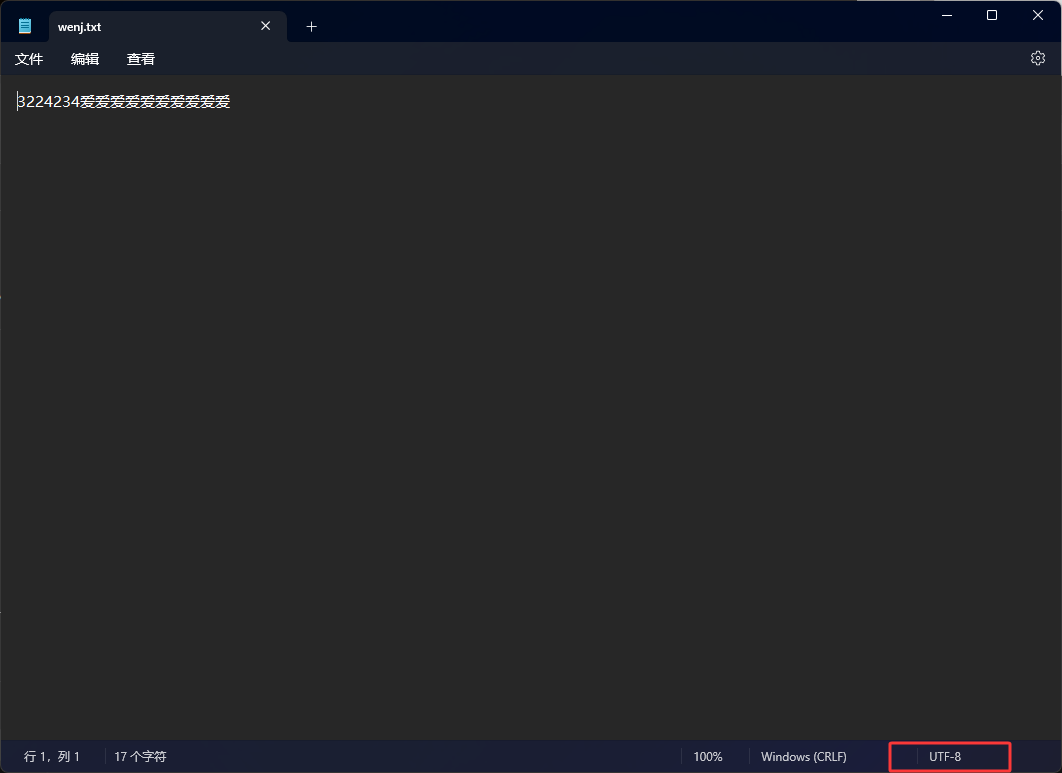
Task: Click the Notepad app icon
Action: click(x=25, y=26)
